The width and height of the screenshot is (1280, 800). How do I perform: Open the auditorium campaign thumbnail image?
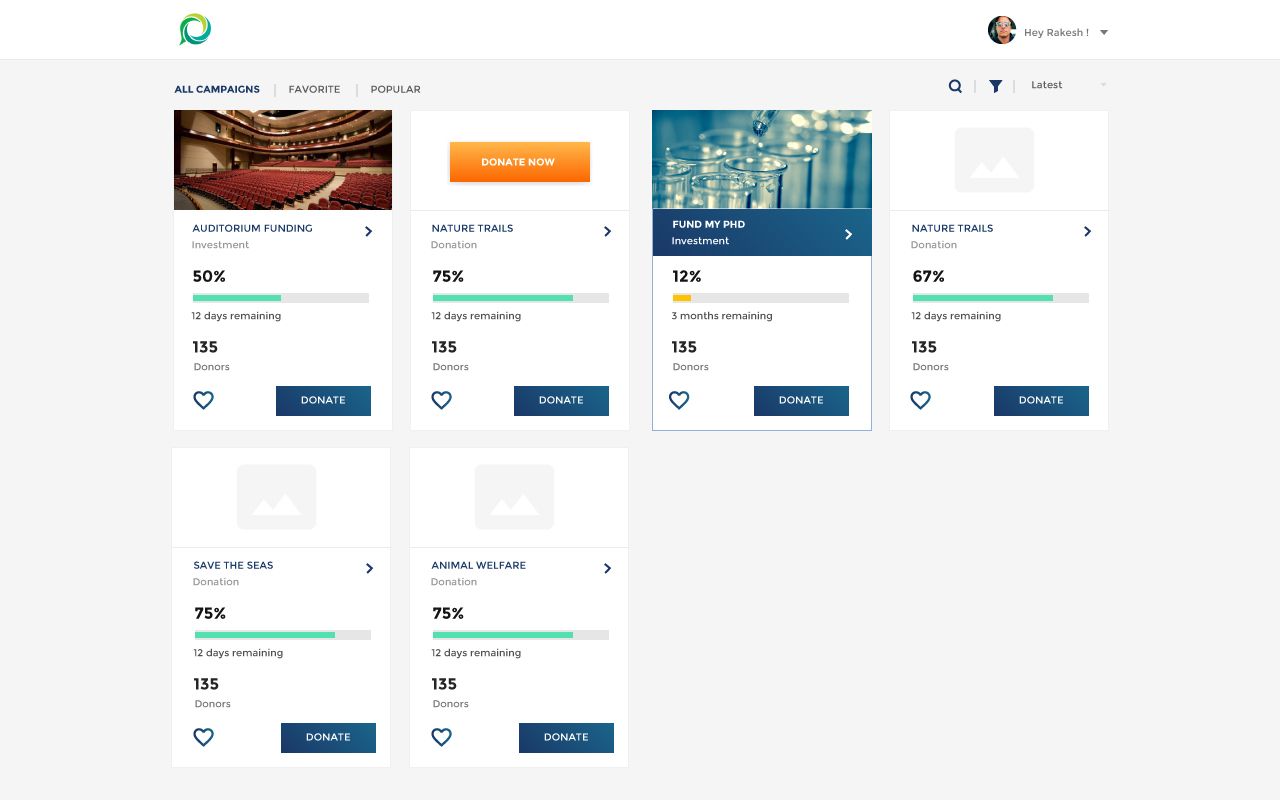pyautogui.click(x=283, y=160)
